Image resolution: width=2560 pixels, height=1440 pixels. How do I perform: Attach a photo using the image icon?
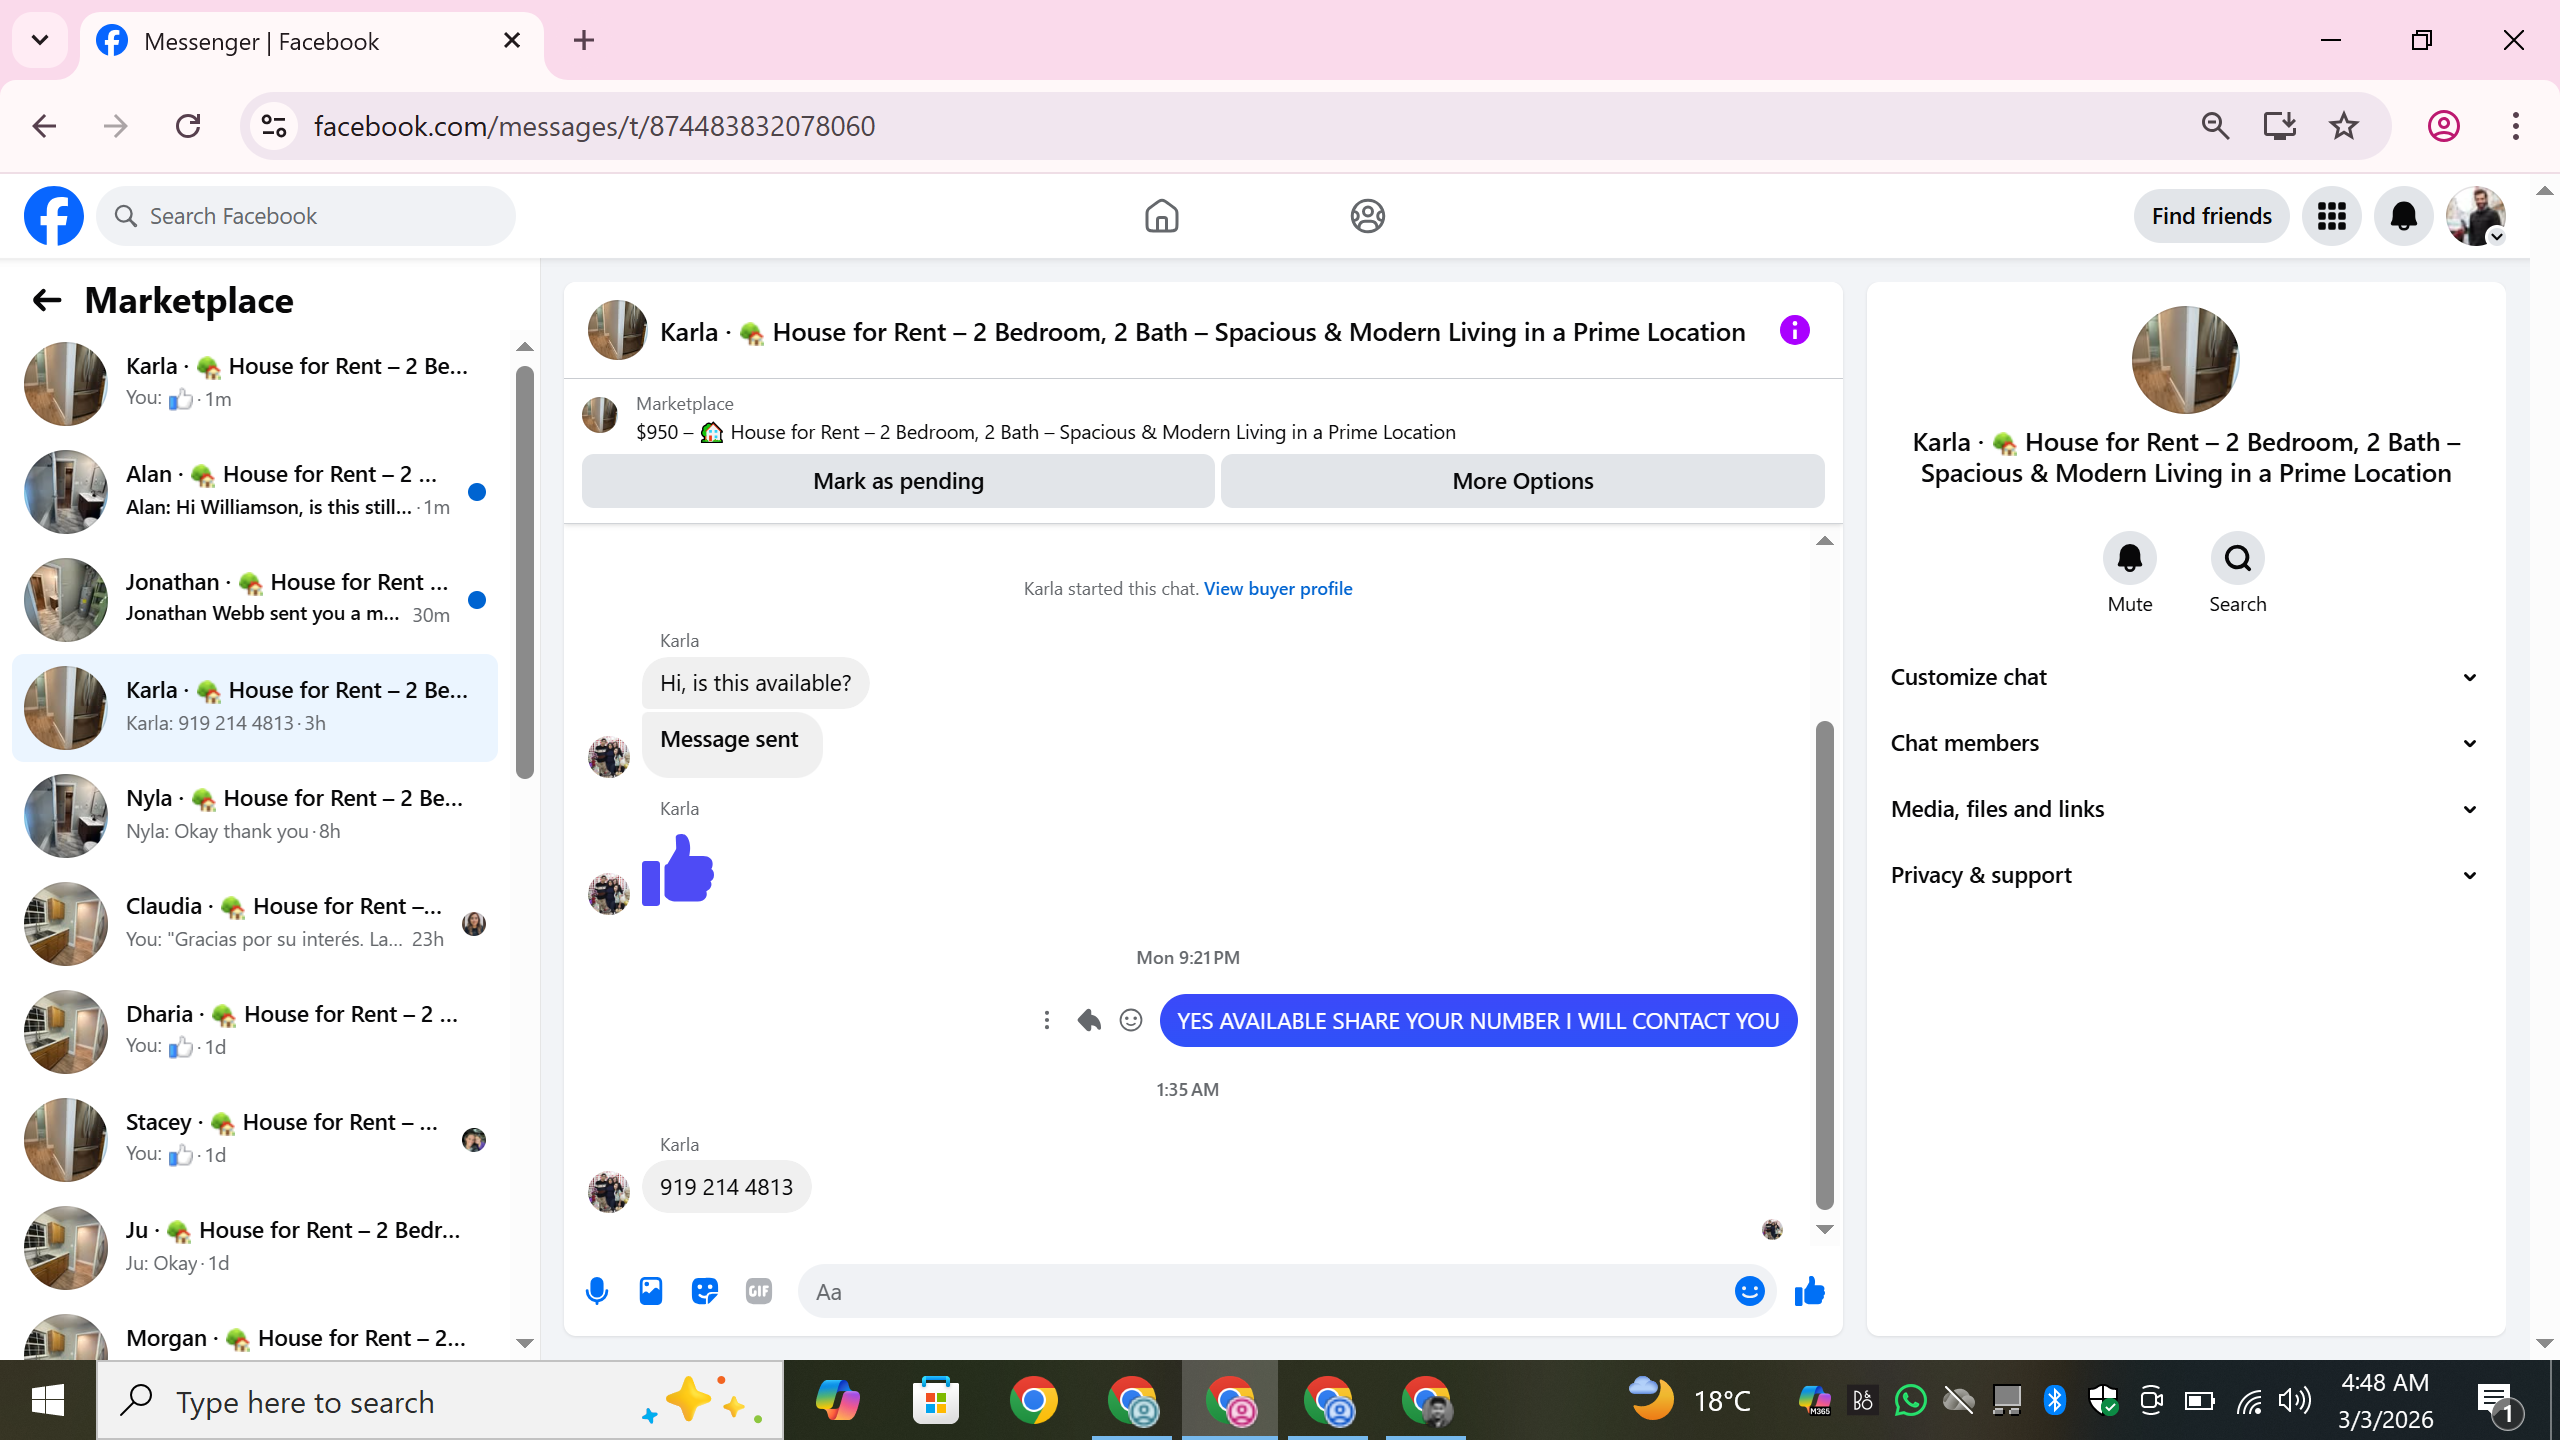(651, 1291)
